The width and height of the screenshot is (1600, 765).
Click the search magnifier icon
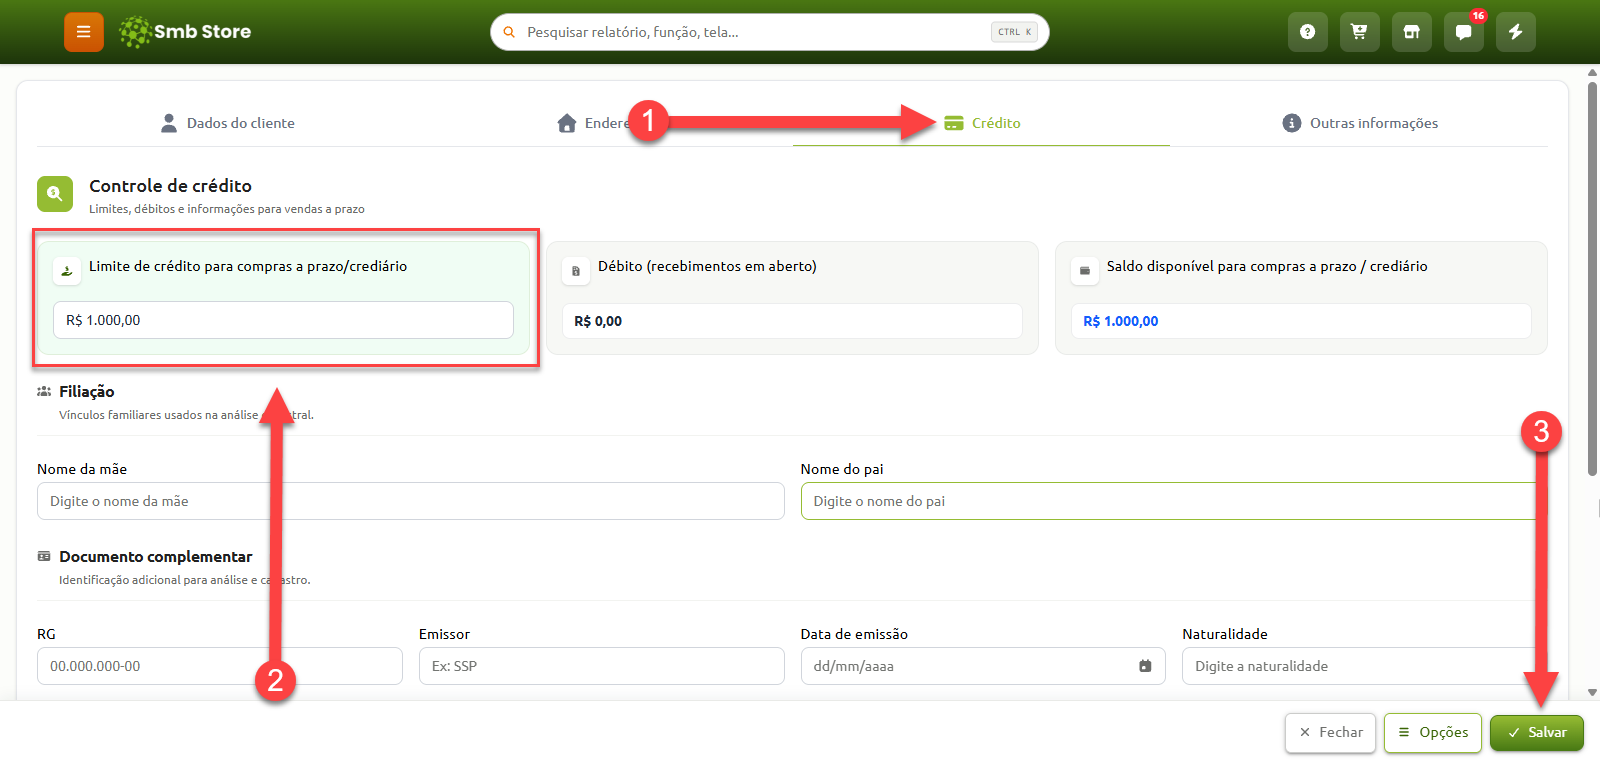point(509,32)
